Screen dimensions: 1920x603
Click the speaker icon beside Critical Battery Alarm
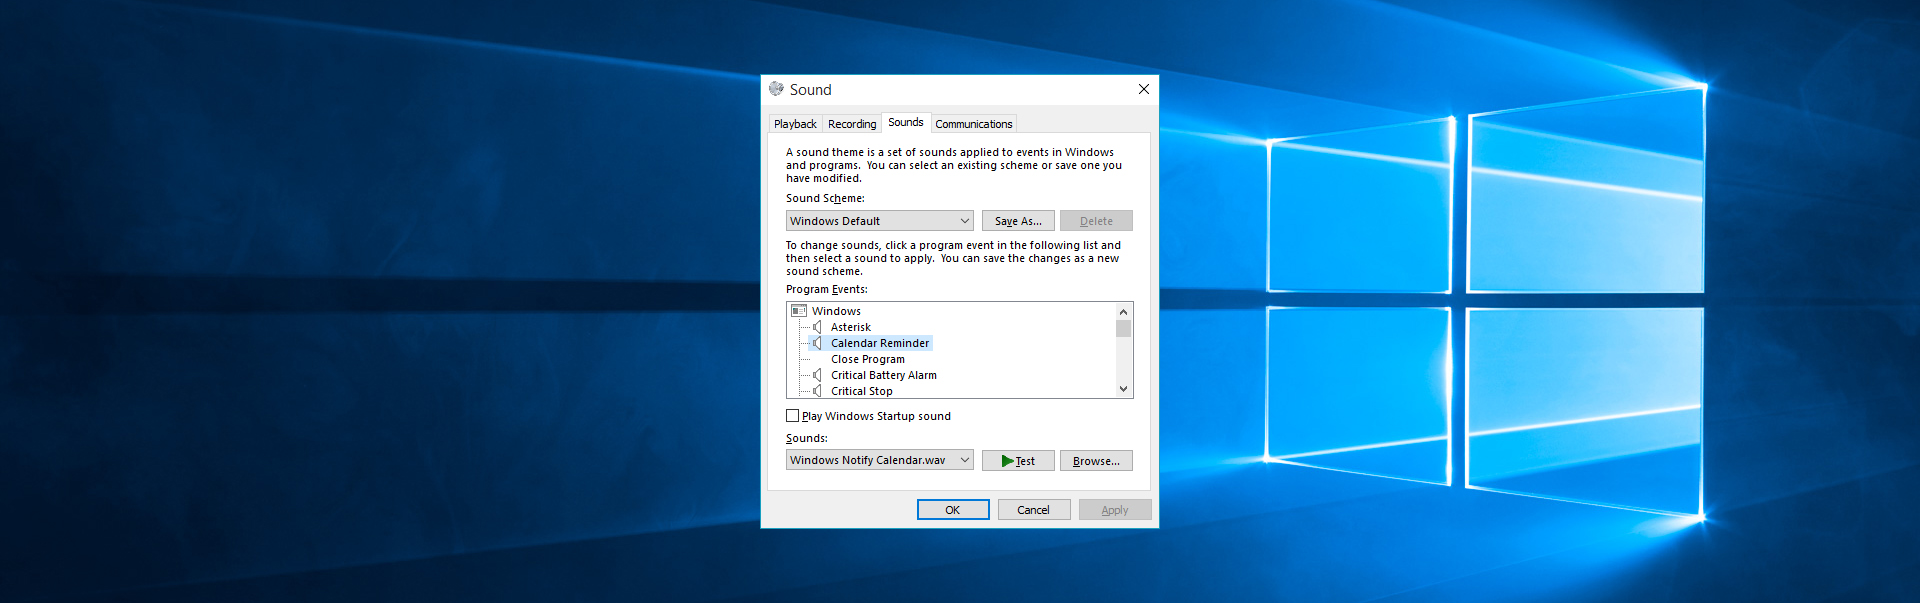817,375
